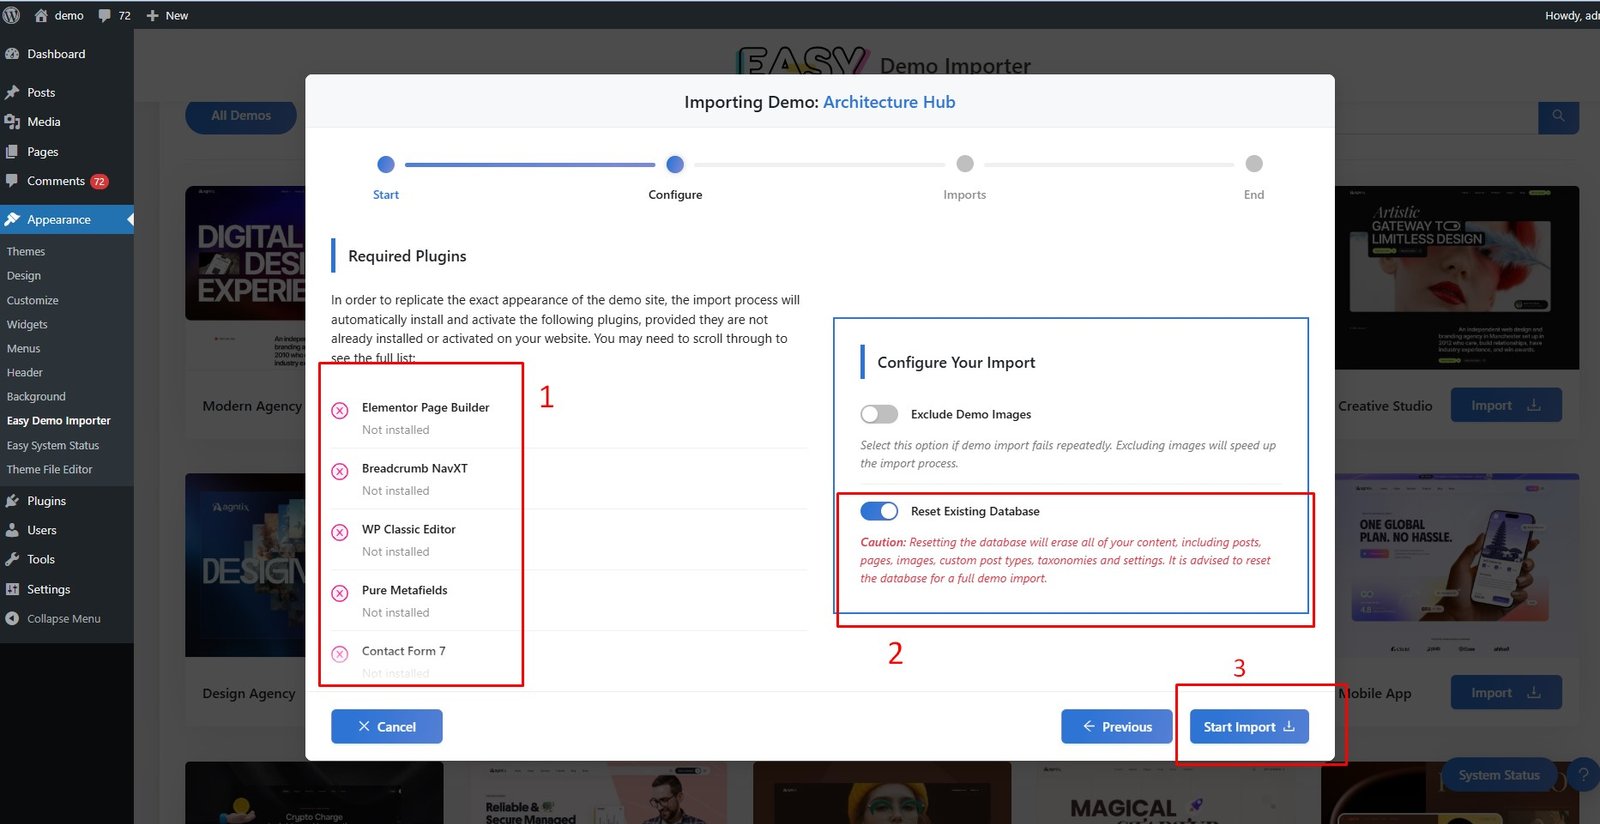Click the Plugins plug icon
Screen dimensions: 1600x824
(x=12, y=501)
